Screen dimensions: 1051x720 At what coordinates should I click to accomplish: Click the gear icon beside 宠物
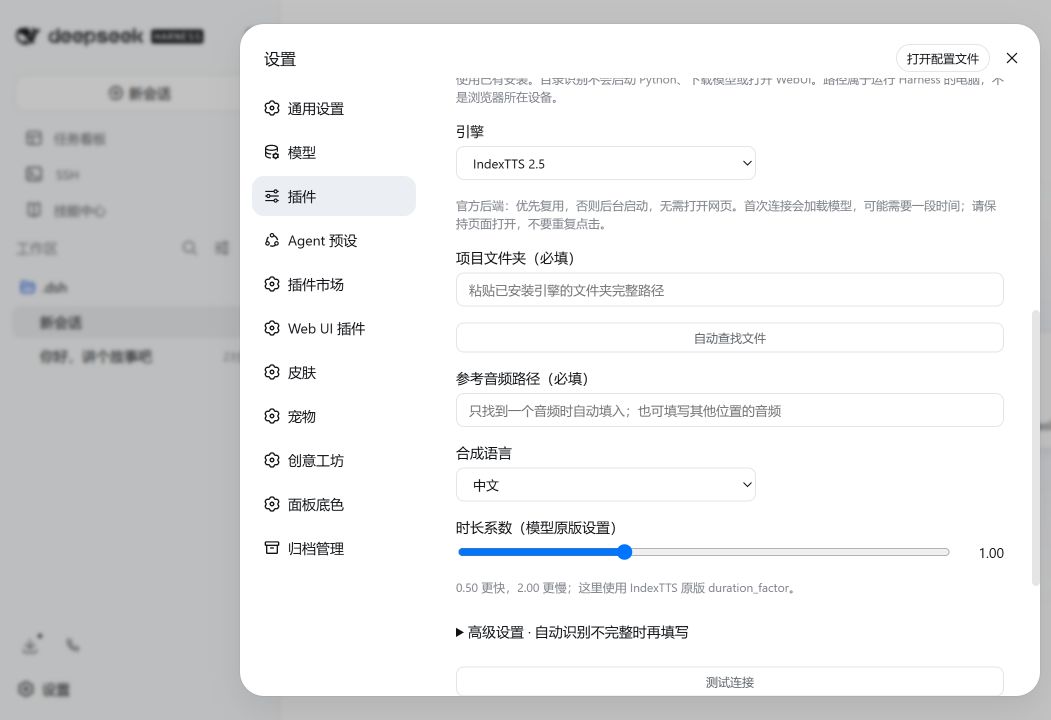pyautogui.click(x=271, y=416)
